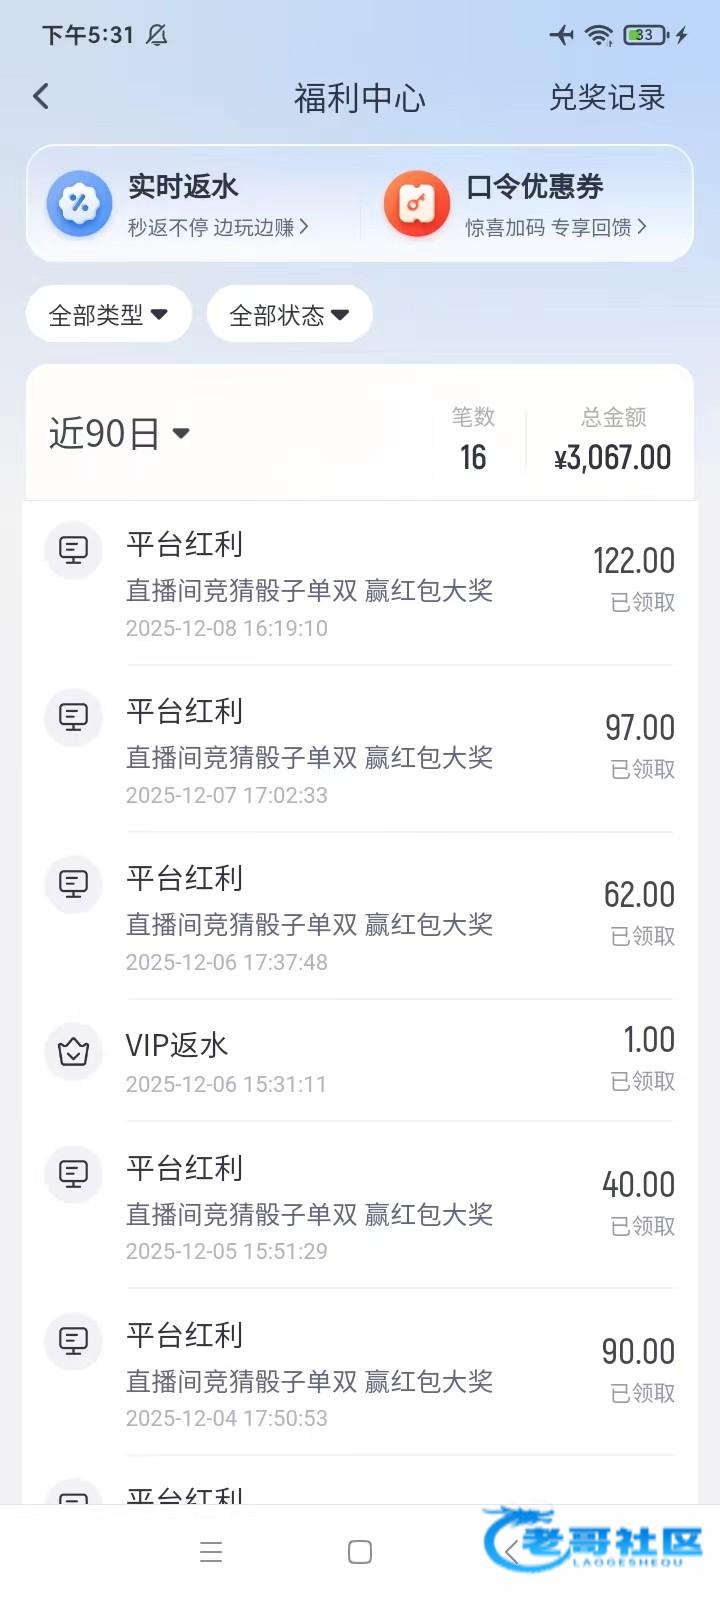Viewport: 720px width, 1600px height.
Task: Tap the blue 实时返水 percent icon
Action: pos(79,204)
